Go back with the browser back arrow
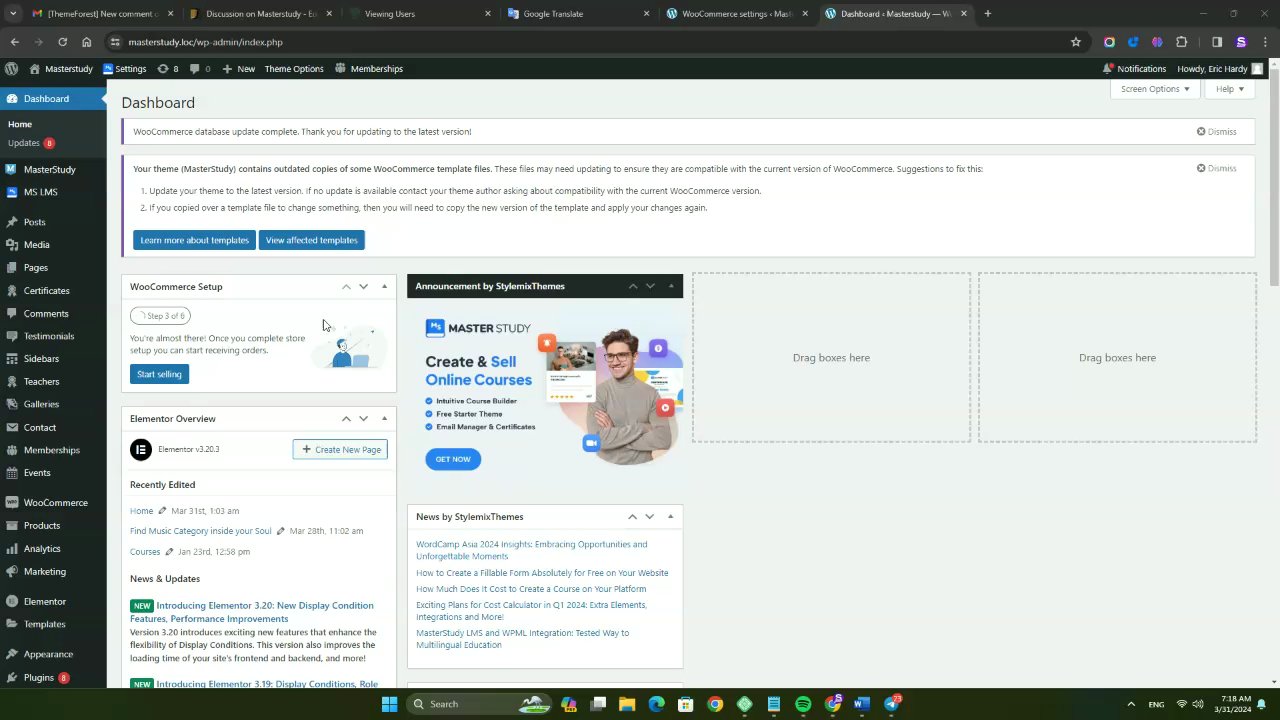 [x=14, y=42]
